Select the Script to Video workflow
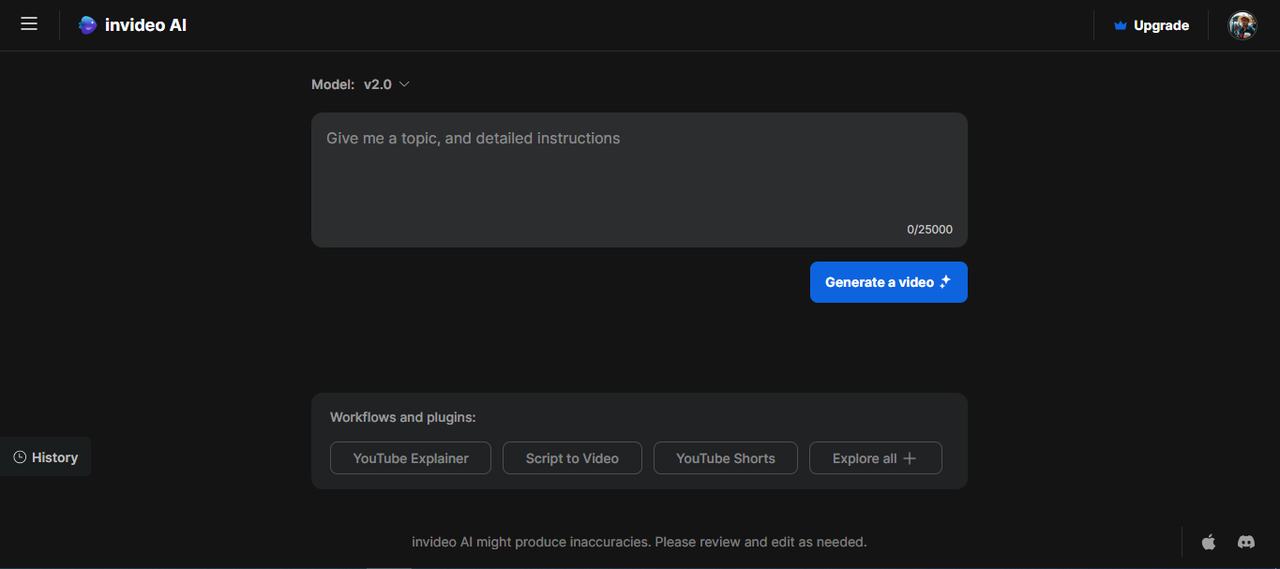This screenshot has height=569, width=1280. pos(572,458)
